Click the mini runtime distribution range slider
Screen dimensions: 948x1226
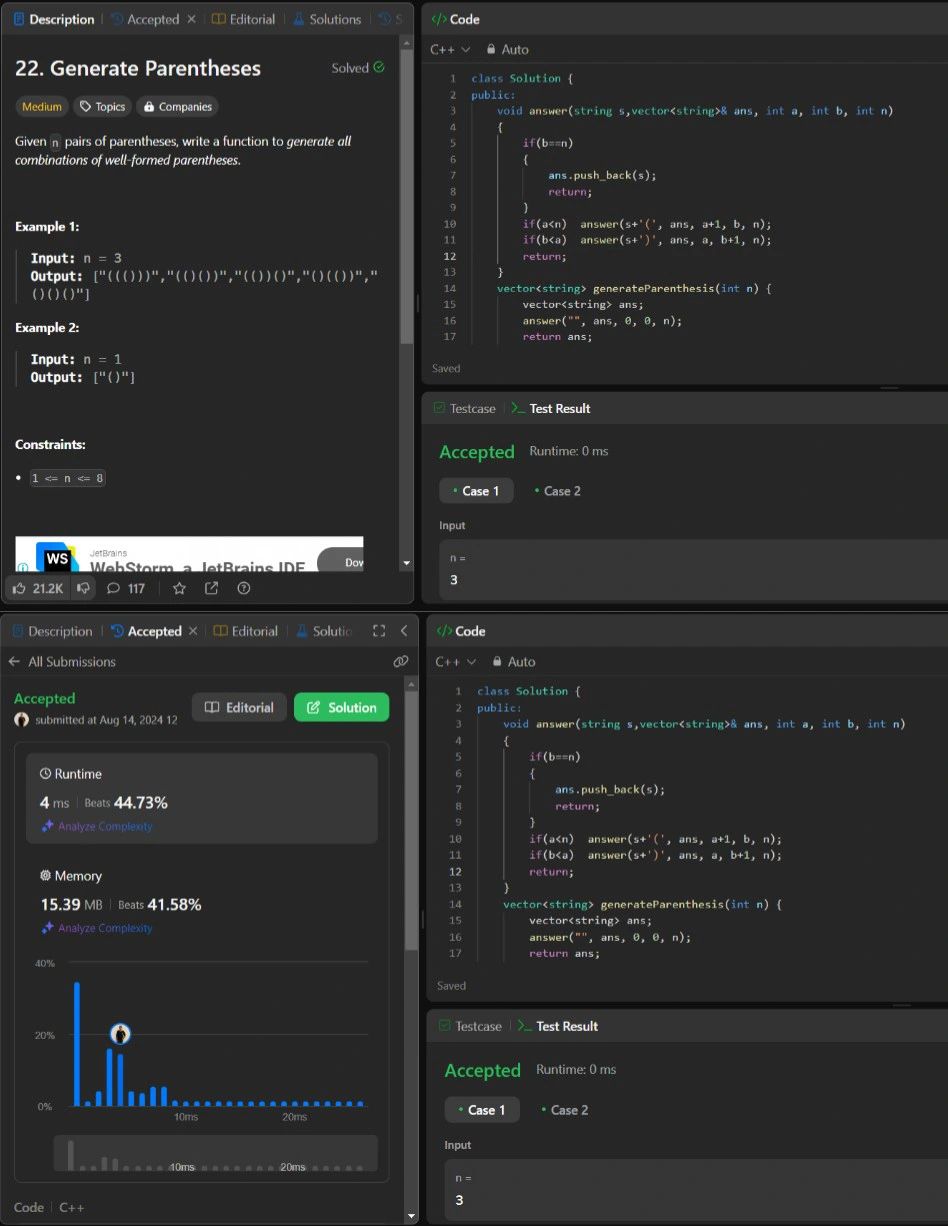coord(215,1153)
